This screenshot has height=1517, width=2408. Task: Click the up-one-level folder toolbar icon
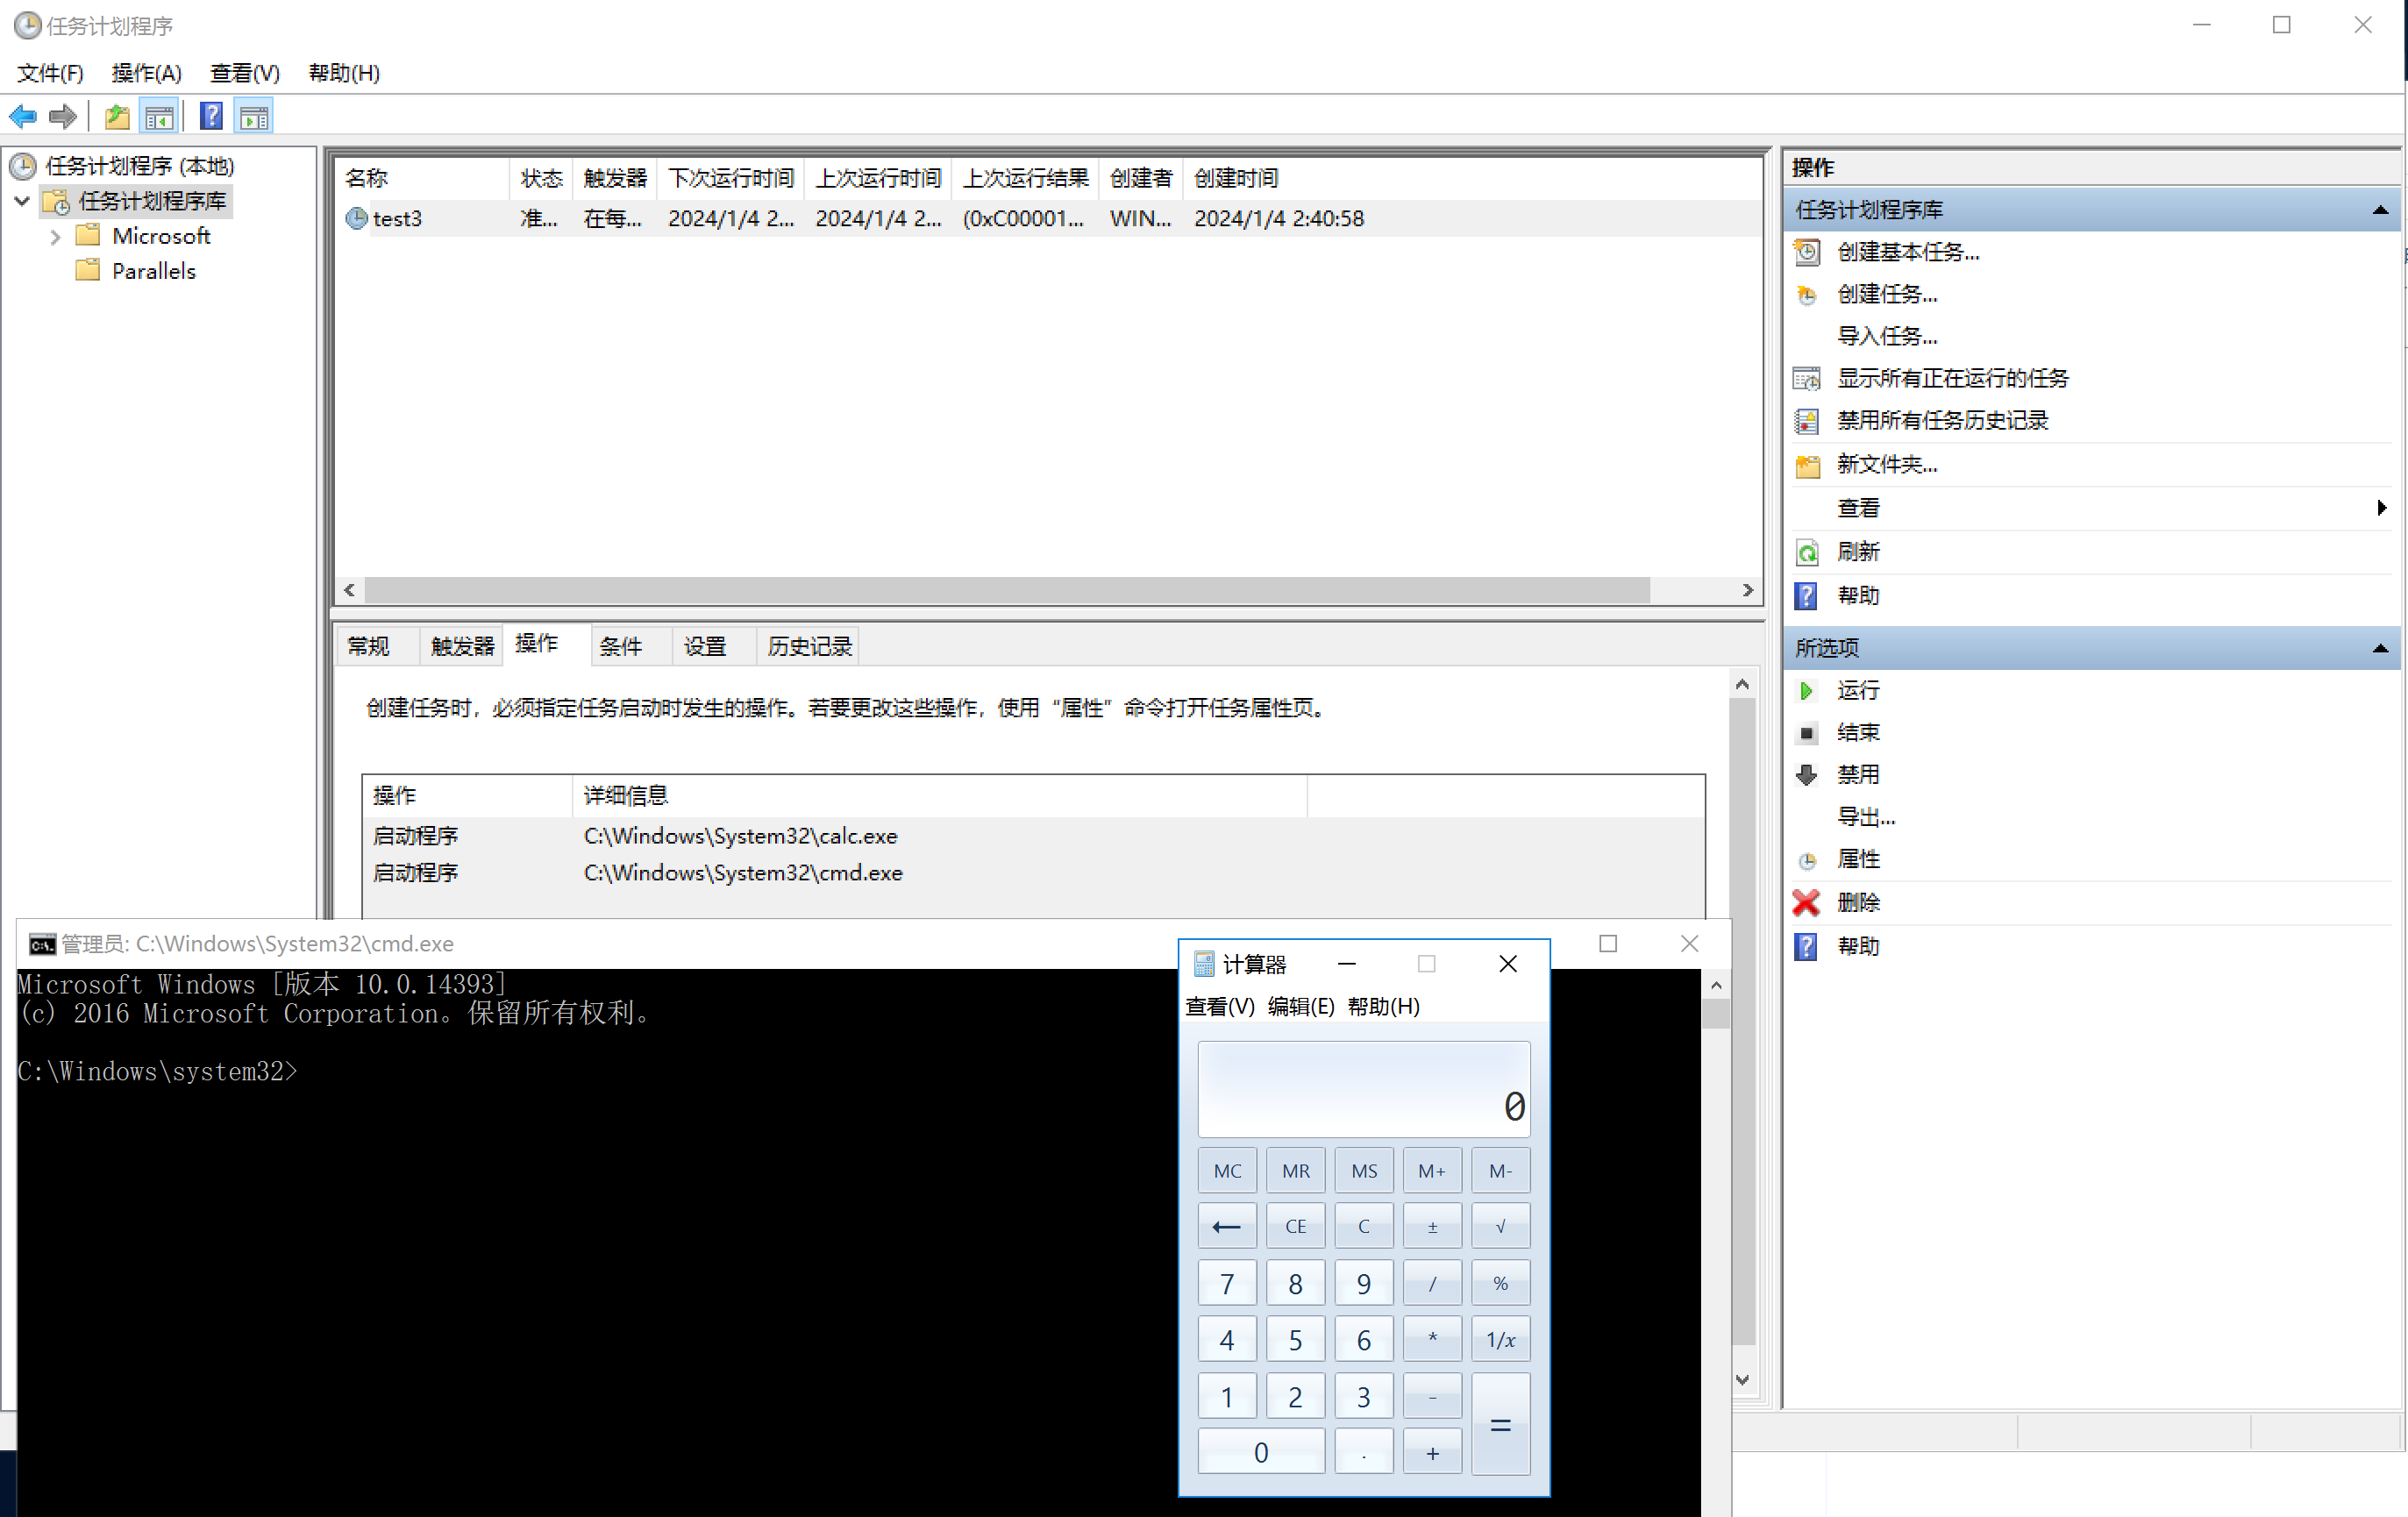117,117
